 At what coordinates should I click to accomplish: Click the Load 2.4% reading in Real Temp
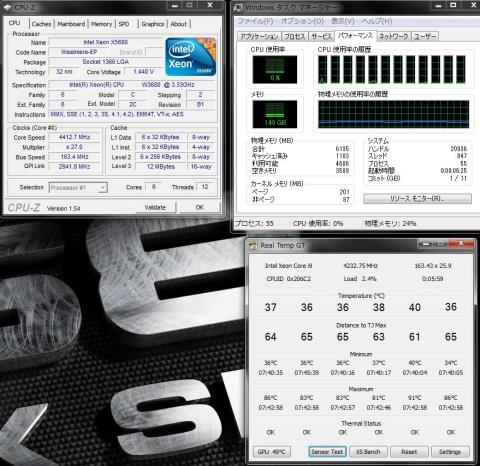(x=361, y=279)
